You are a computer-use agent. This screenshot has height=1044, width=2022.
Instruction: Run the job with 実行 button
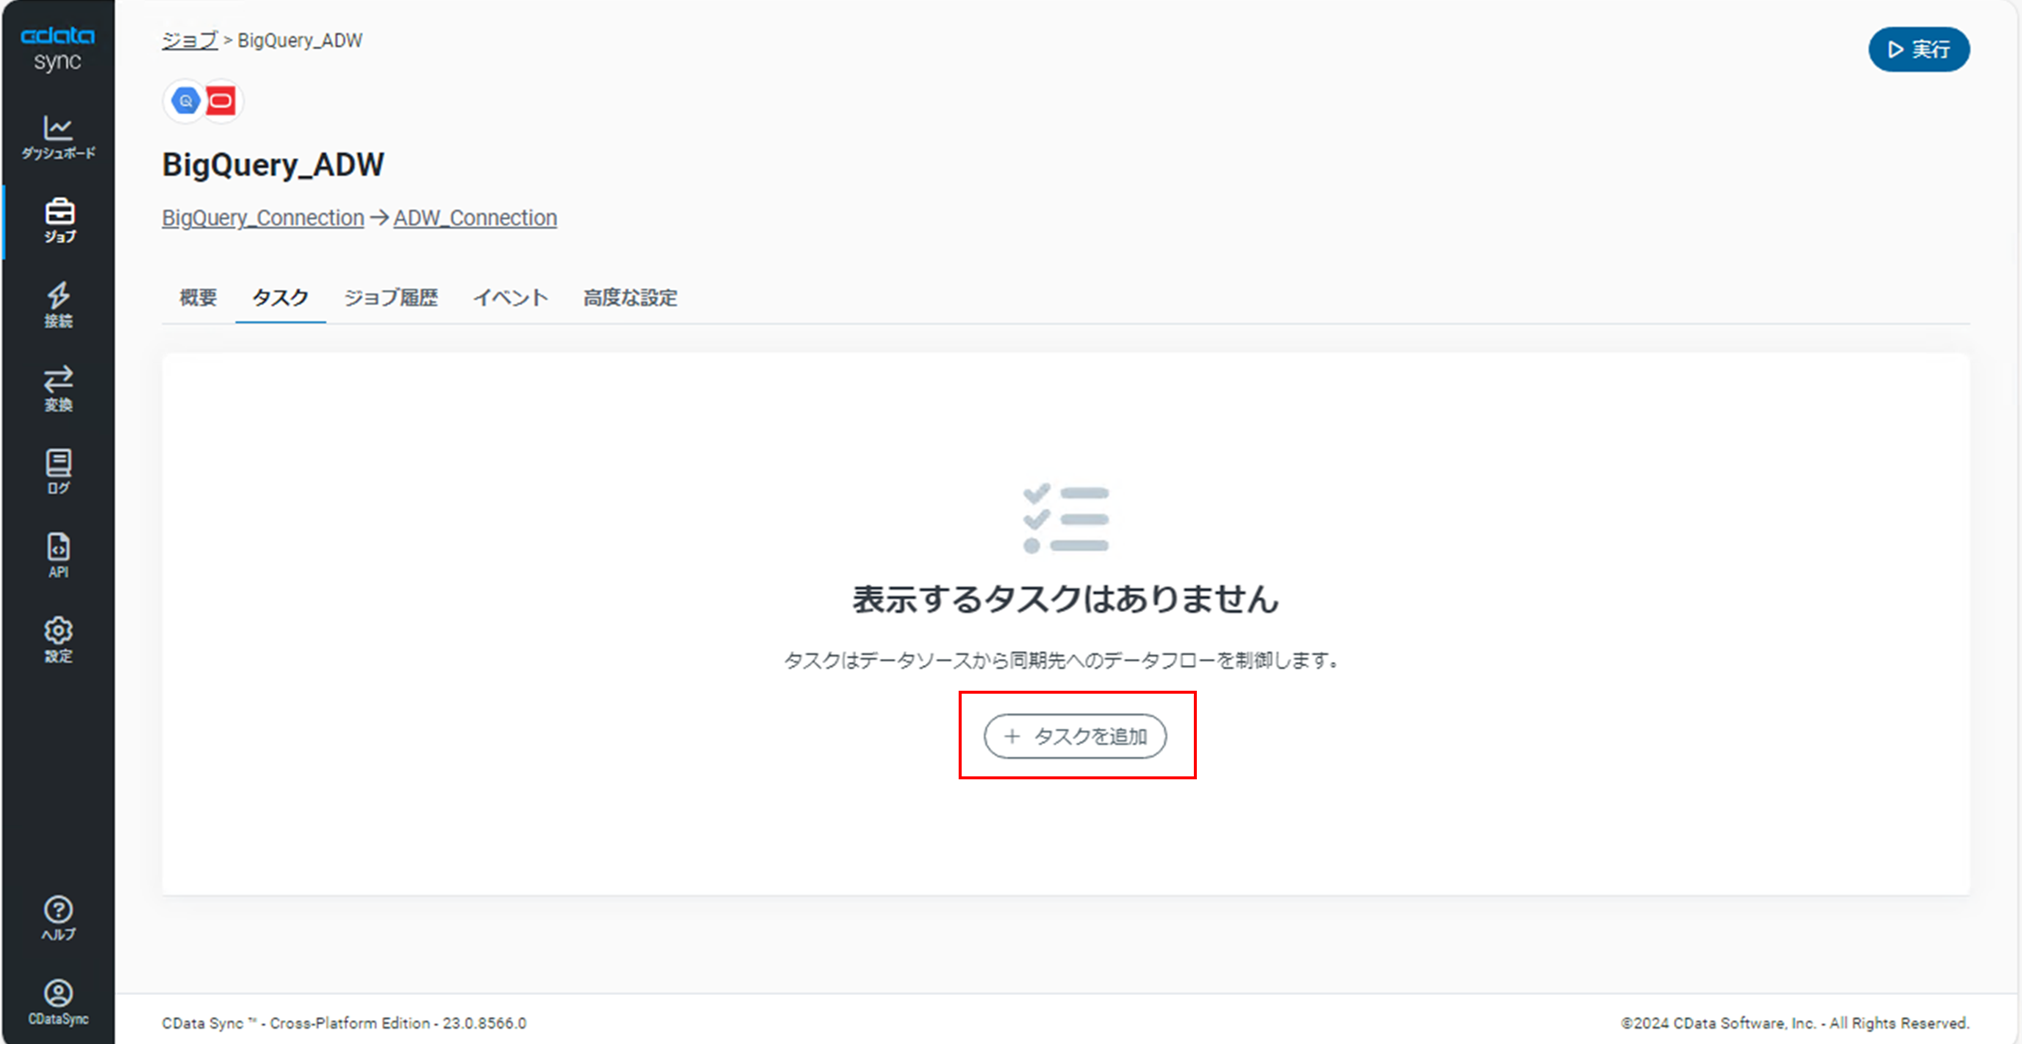point(1918,49)
